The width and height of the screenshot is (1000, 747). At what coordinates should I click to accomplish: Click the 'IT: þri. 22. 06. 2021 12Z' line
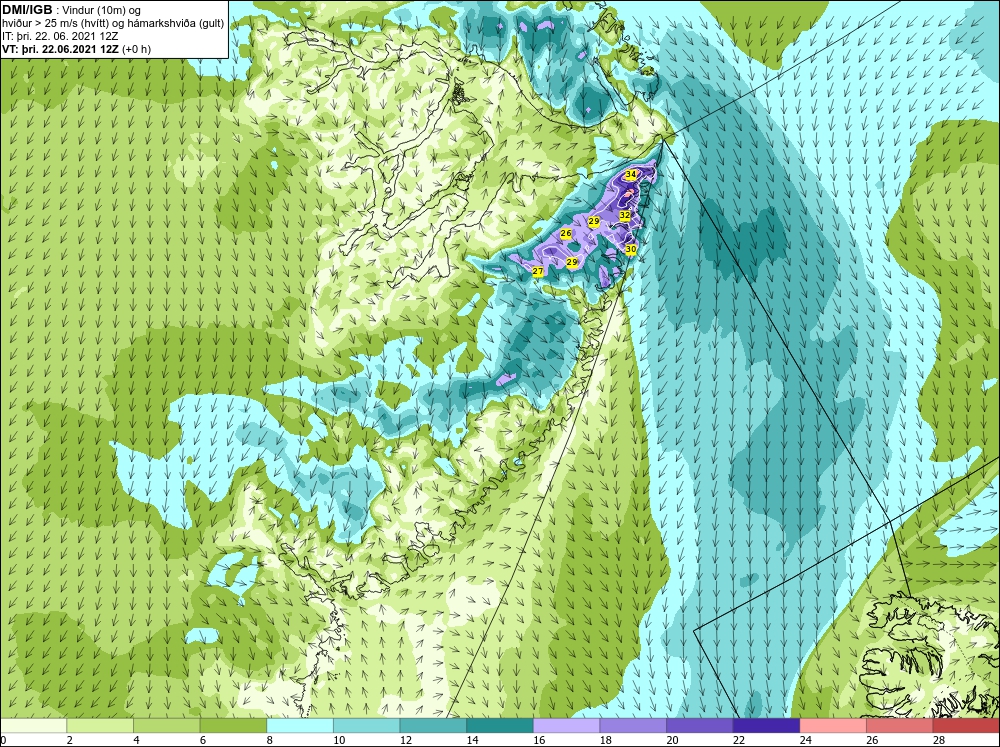click(60, 36)
